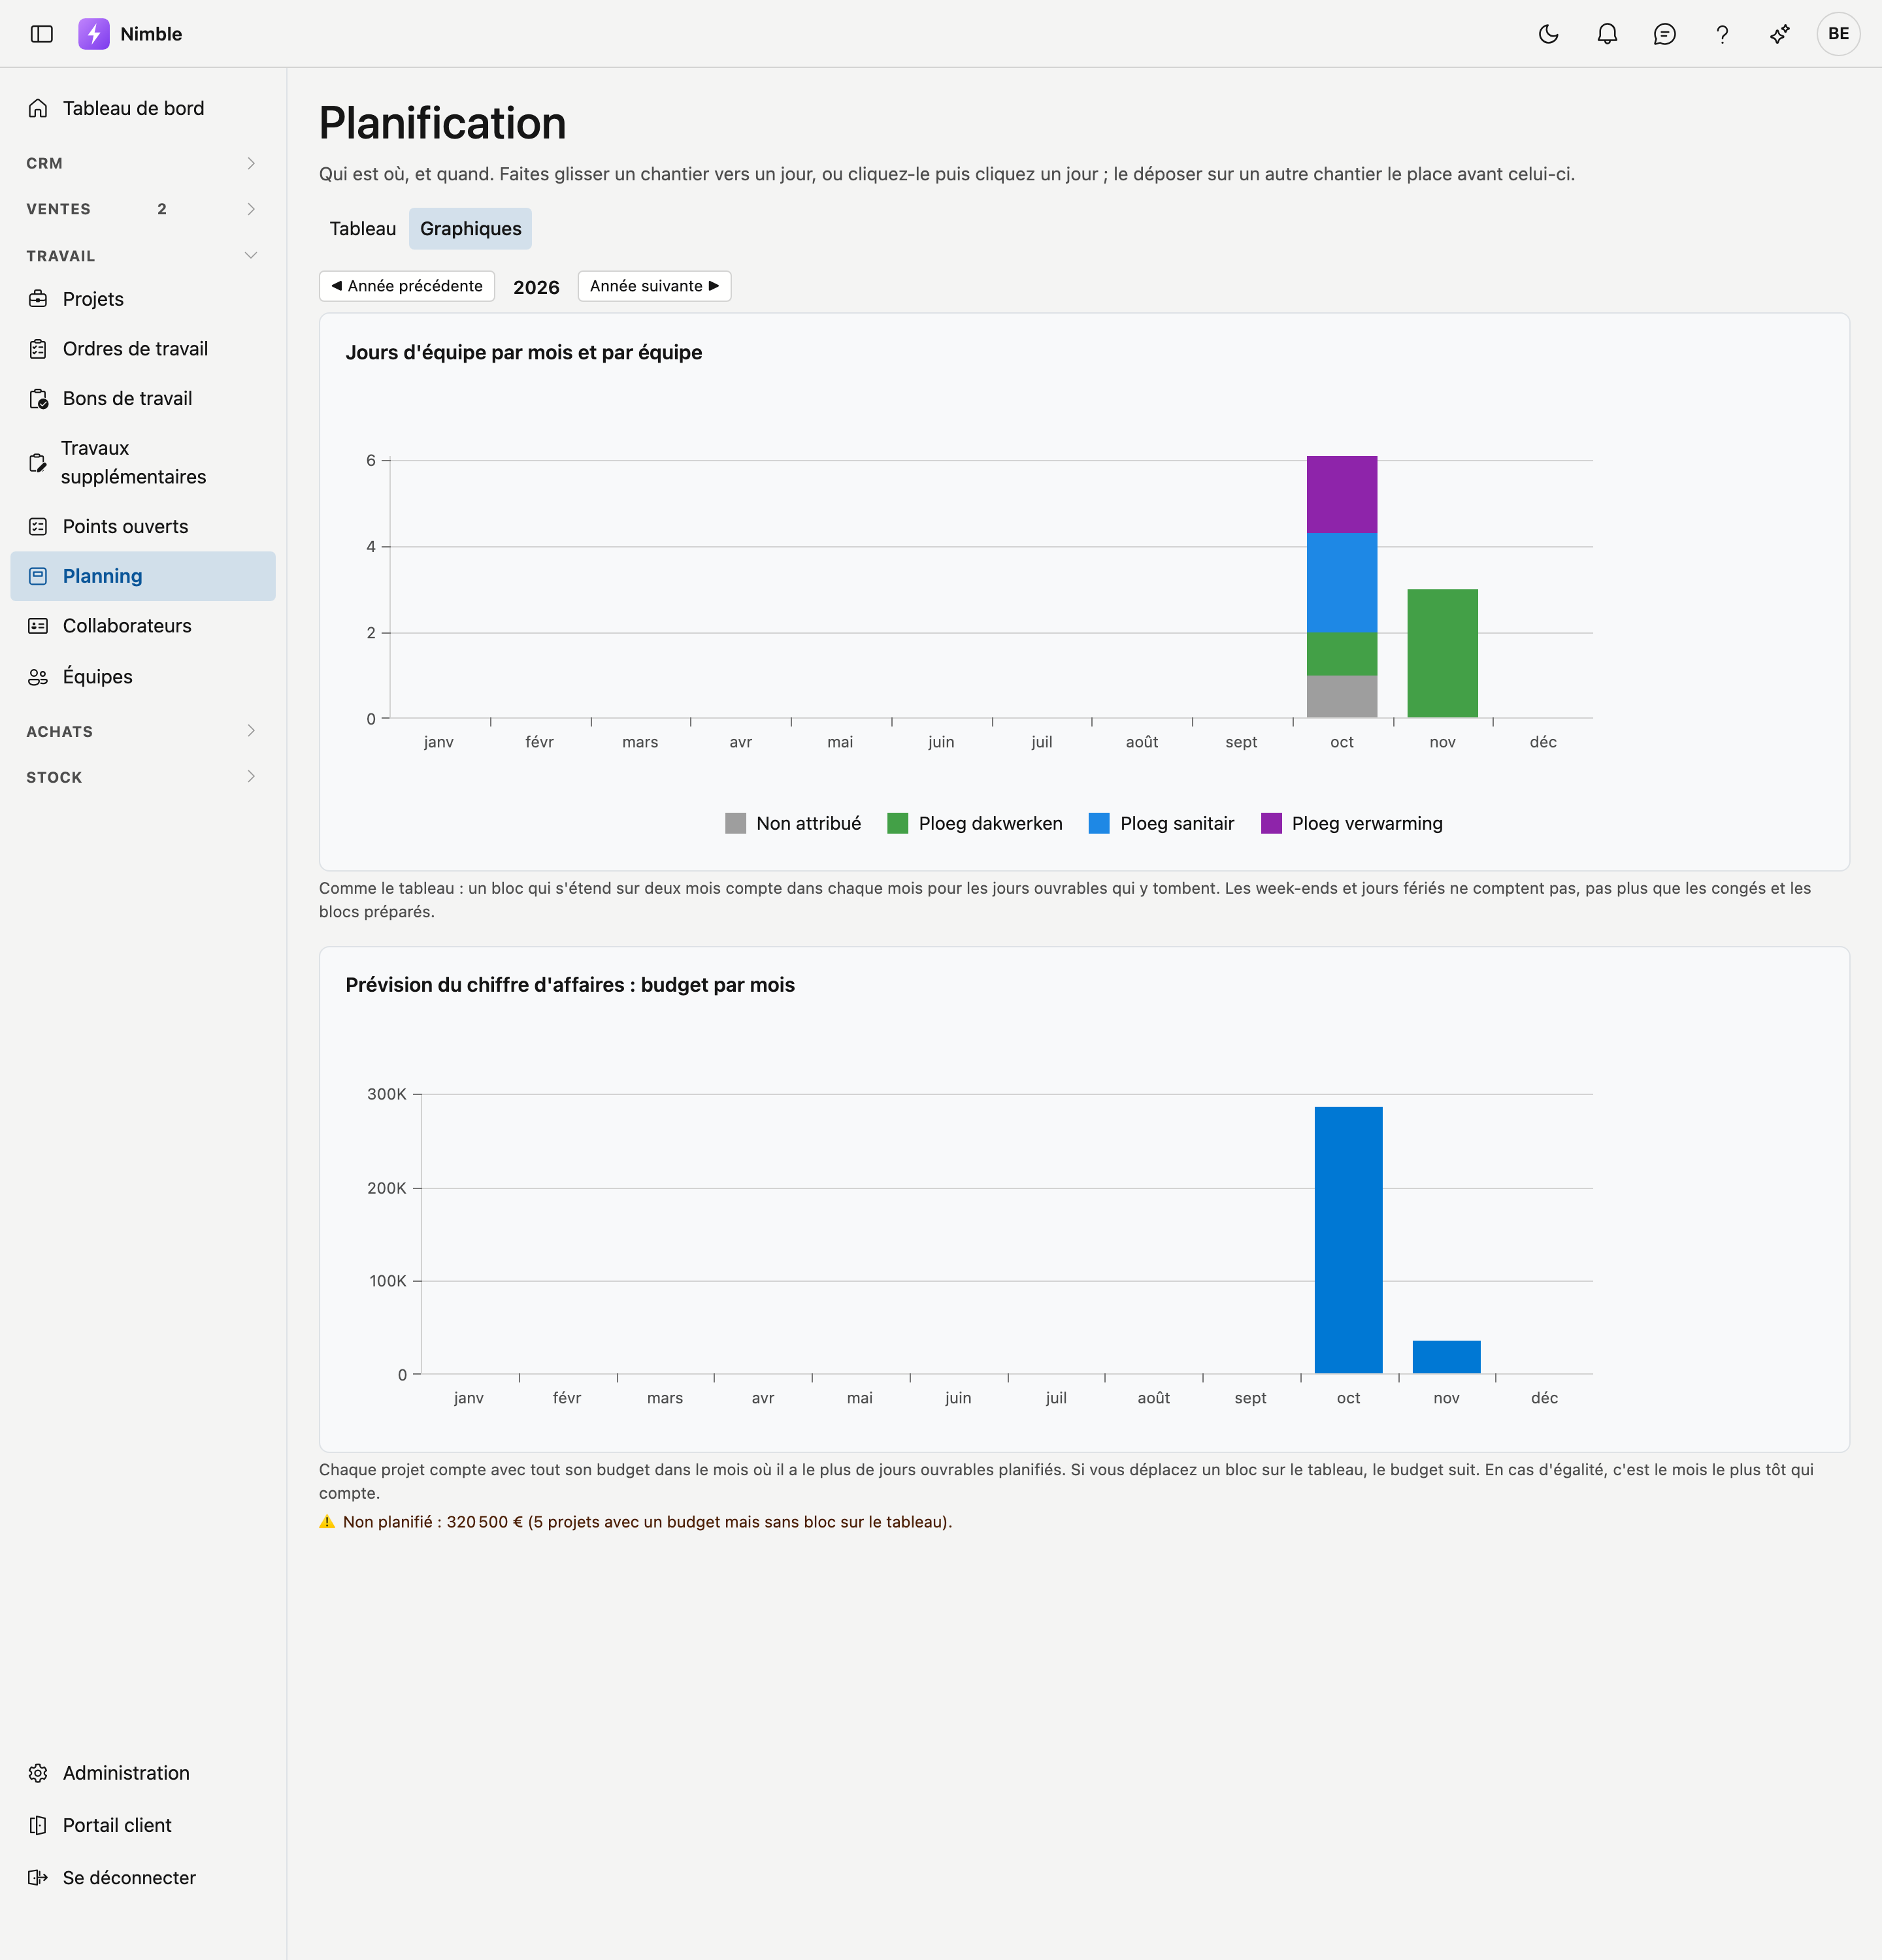Select the Graphiques tab
Screen dimensions: 1882x1960
[x=470, y=229]
